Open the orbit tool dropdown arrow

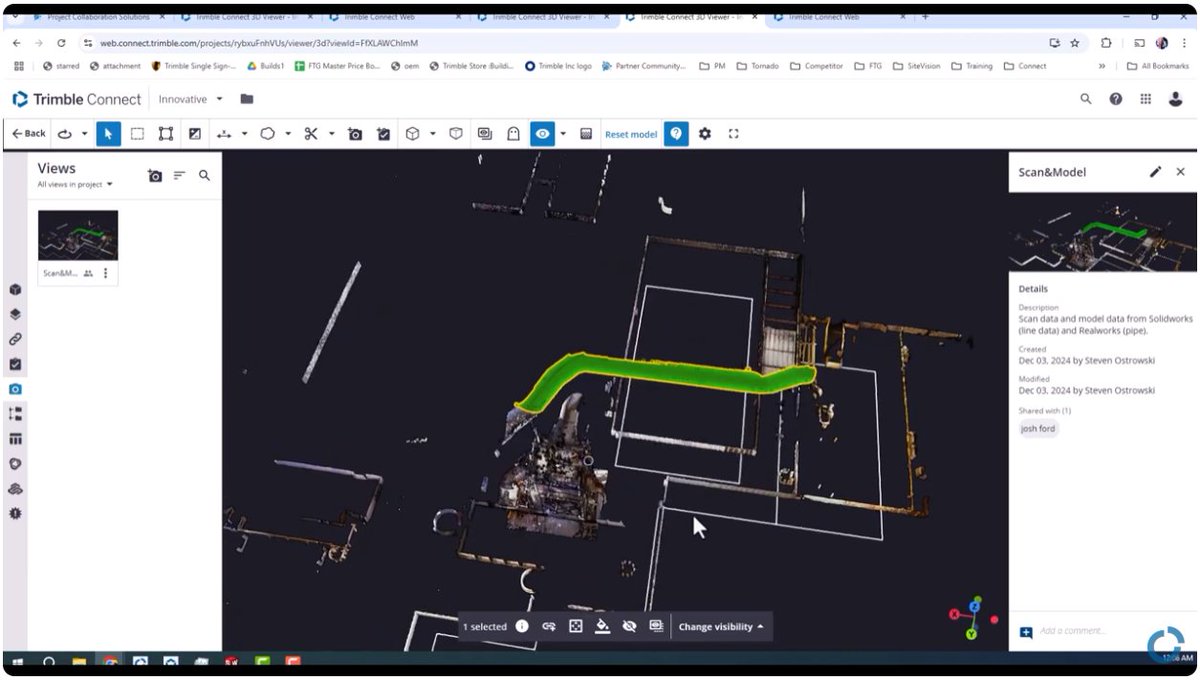click(x=84, y=134)
